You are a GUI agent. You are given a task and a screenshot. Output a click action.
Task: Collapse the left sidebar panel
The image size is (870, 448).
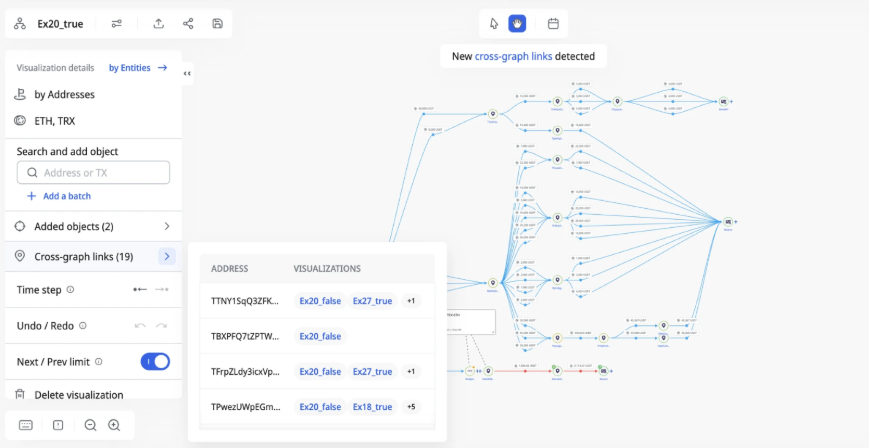(x=188, y=73)
